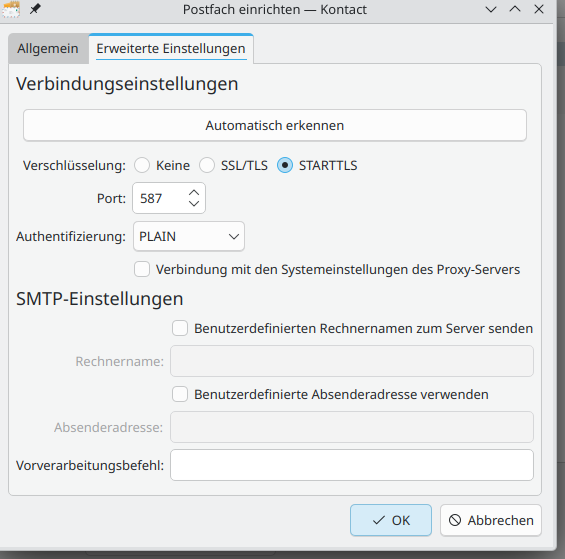Minimize dialog using the down chevron icon
The height and width of the screenshot is (559, 565).
point(491,9)
